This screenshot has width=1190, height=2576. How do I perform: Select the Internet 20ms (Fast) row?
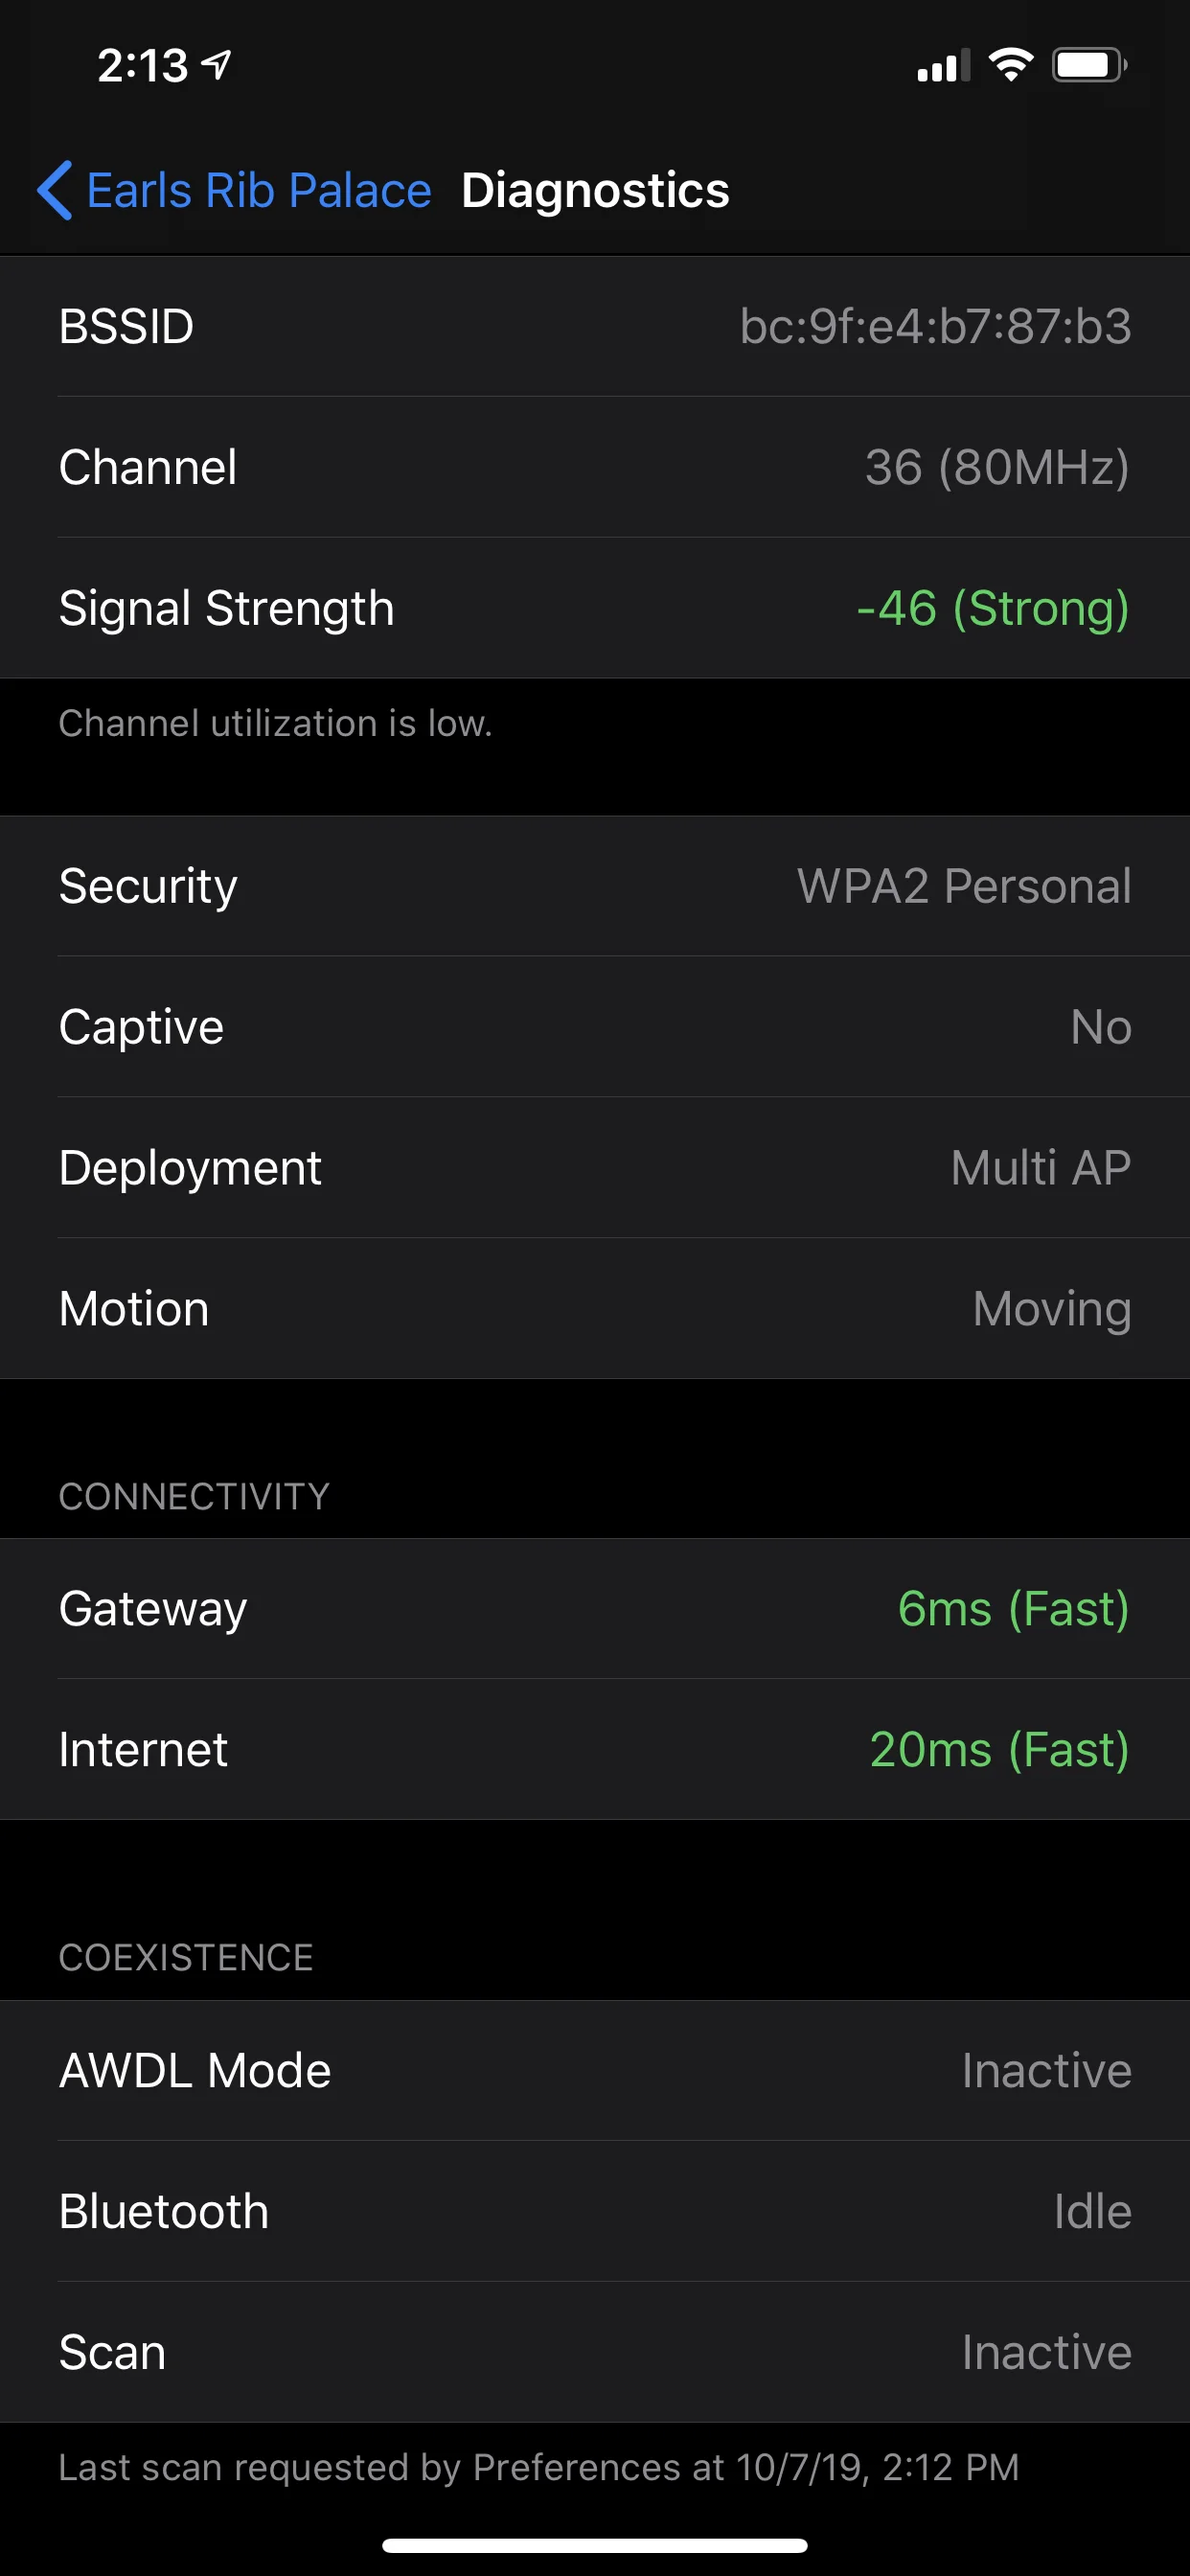595,1750
